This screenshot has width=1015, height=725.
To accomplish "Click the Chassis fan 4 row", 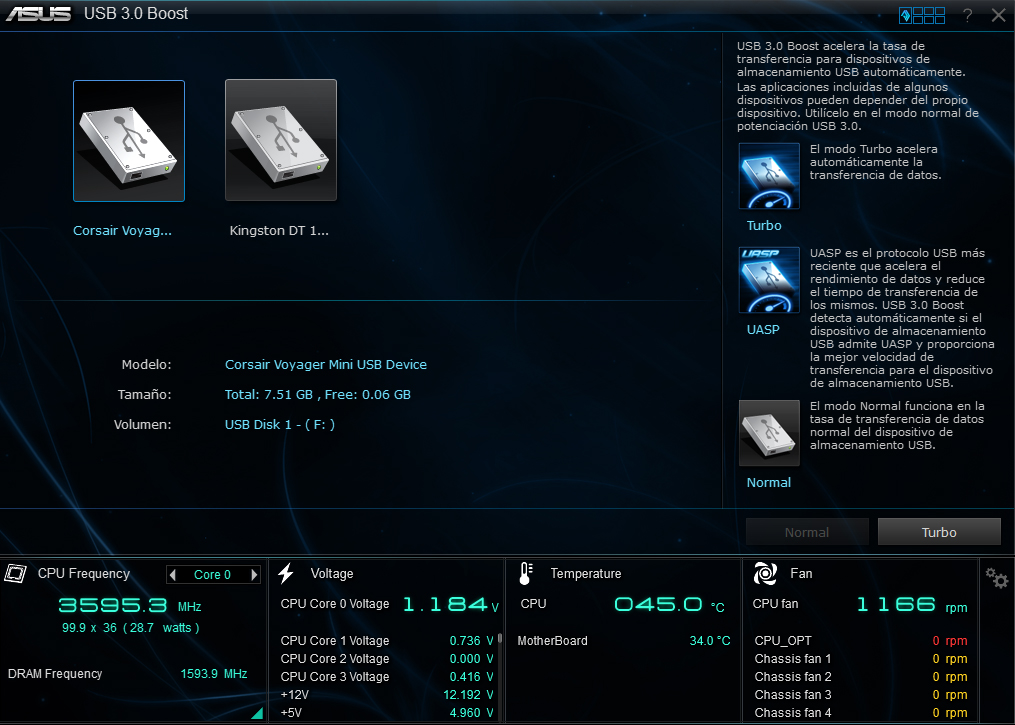I will click(x=861, y=713).
